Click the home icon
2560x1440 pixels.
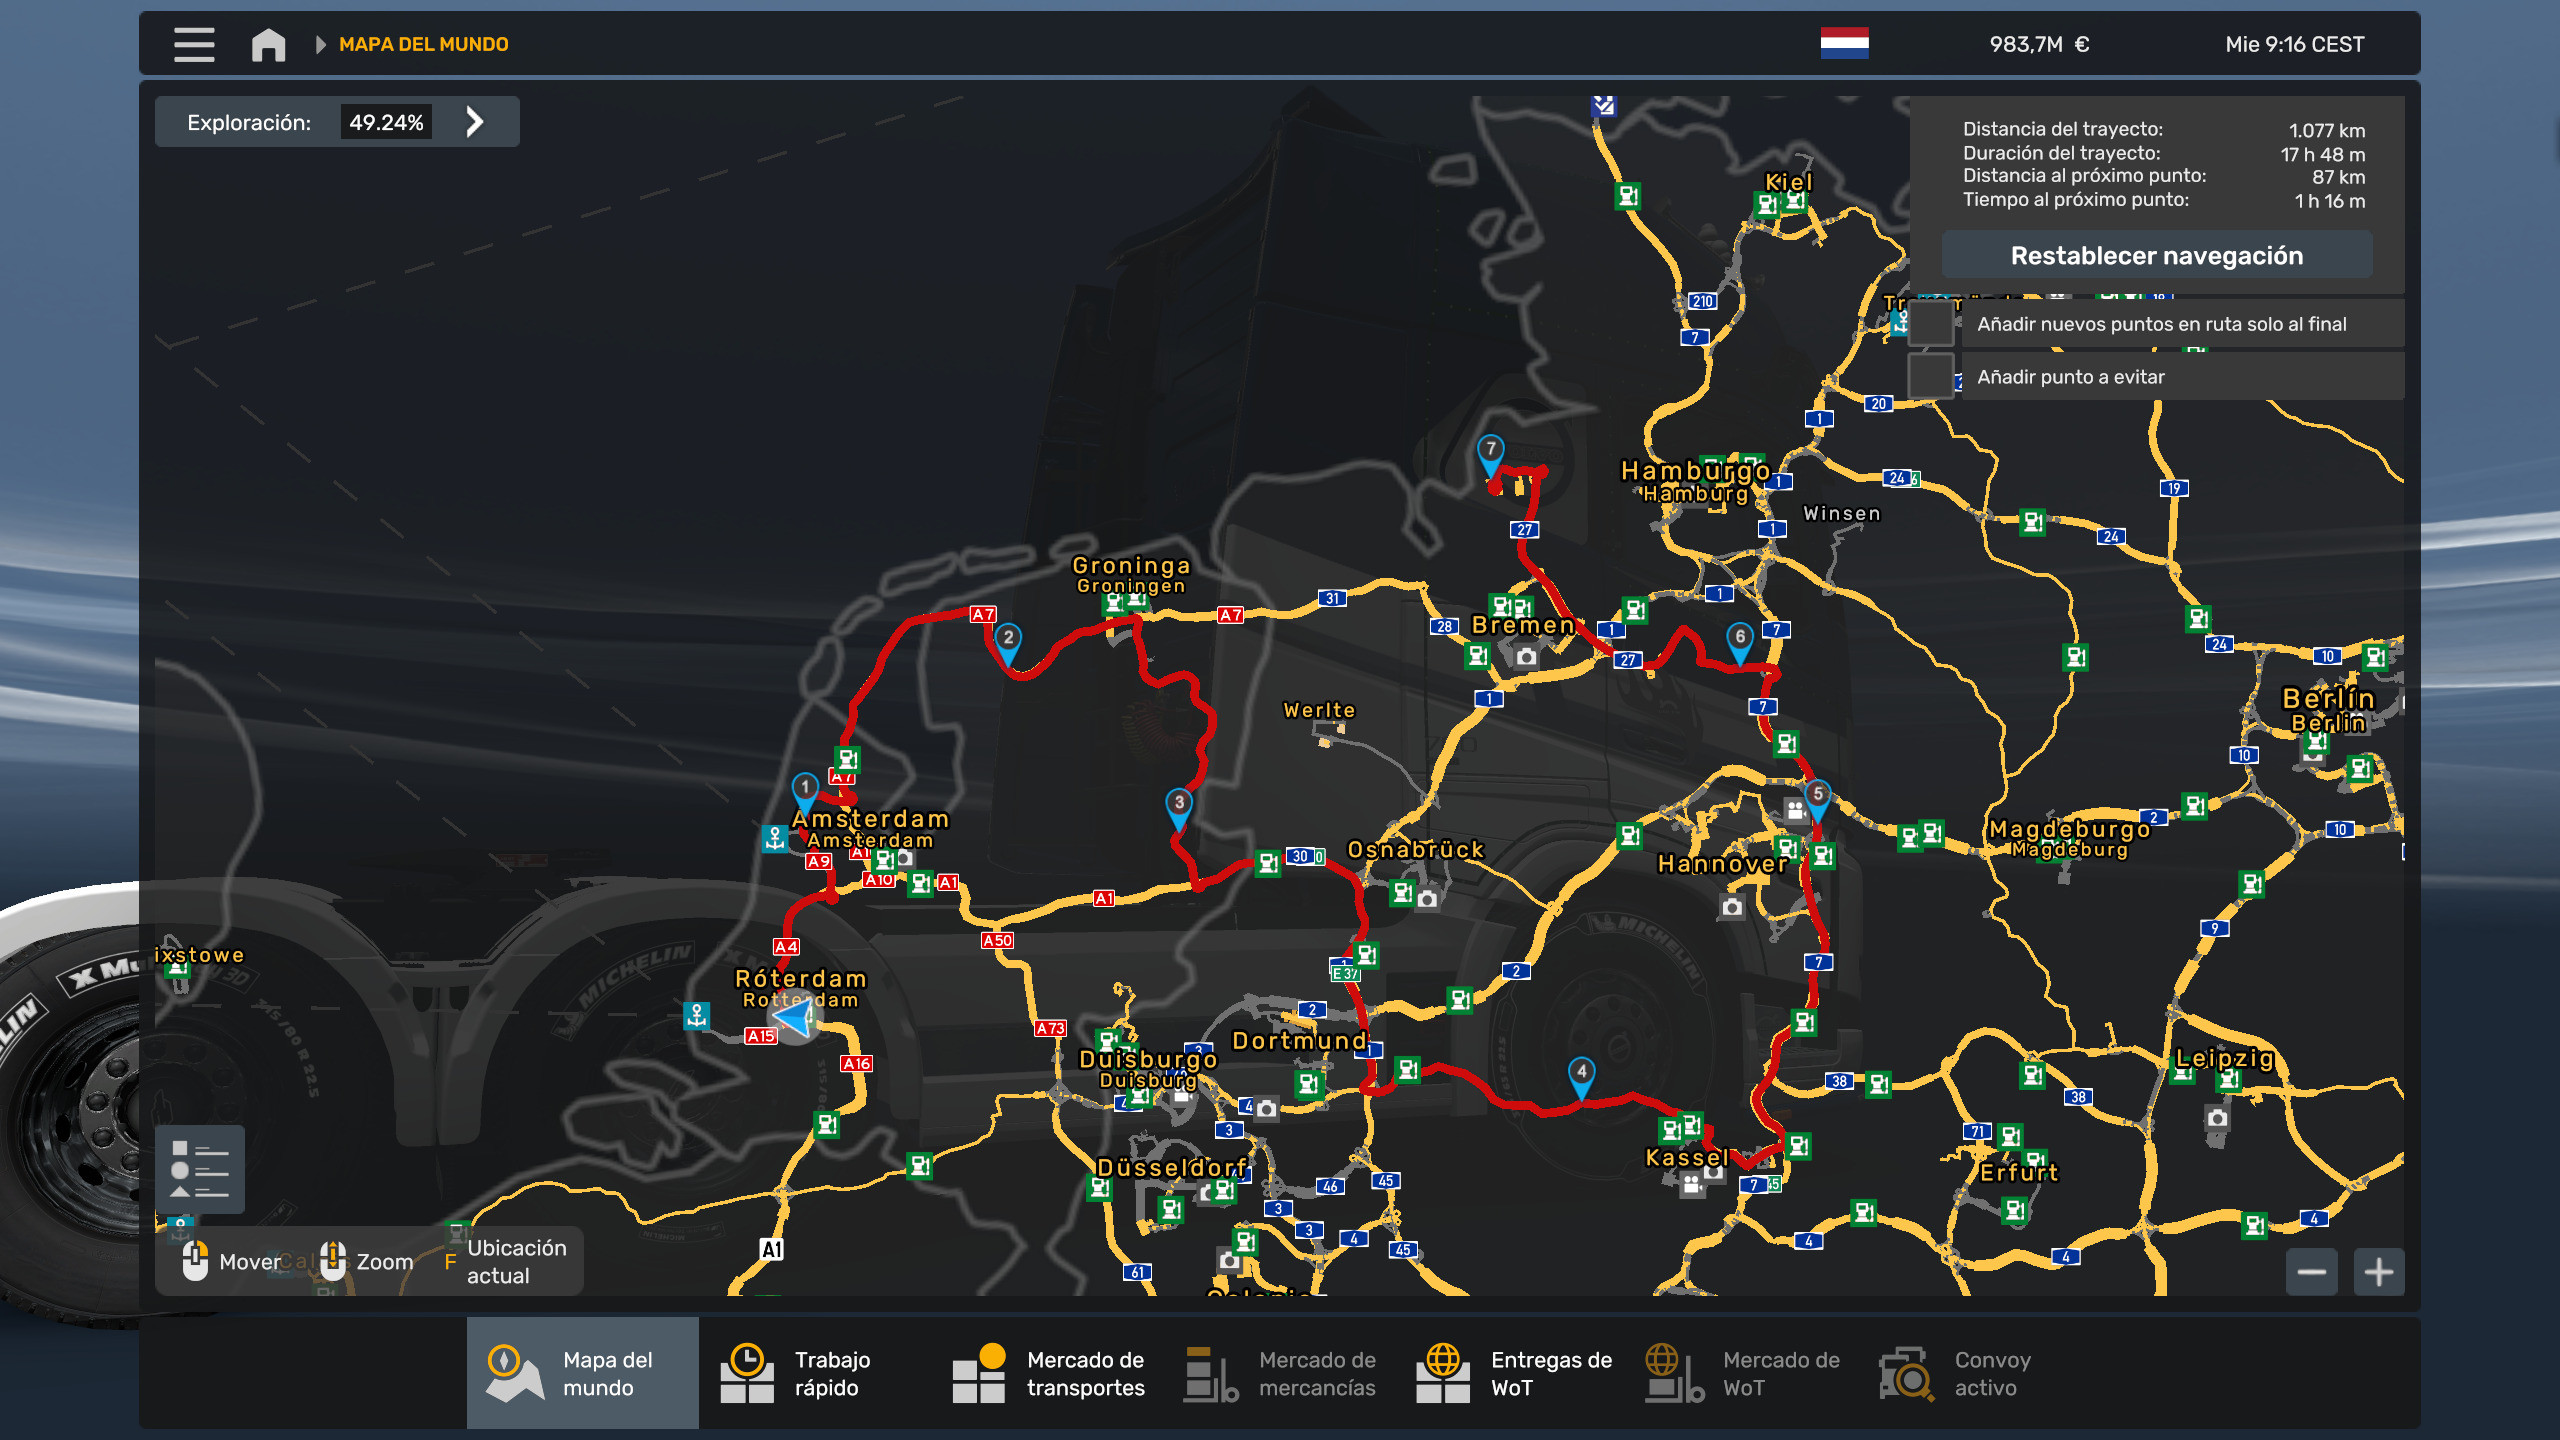268,44
